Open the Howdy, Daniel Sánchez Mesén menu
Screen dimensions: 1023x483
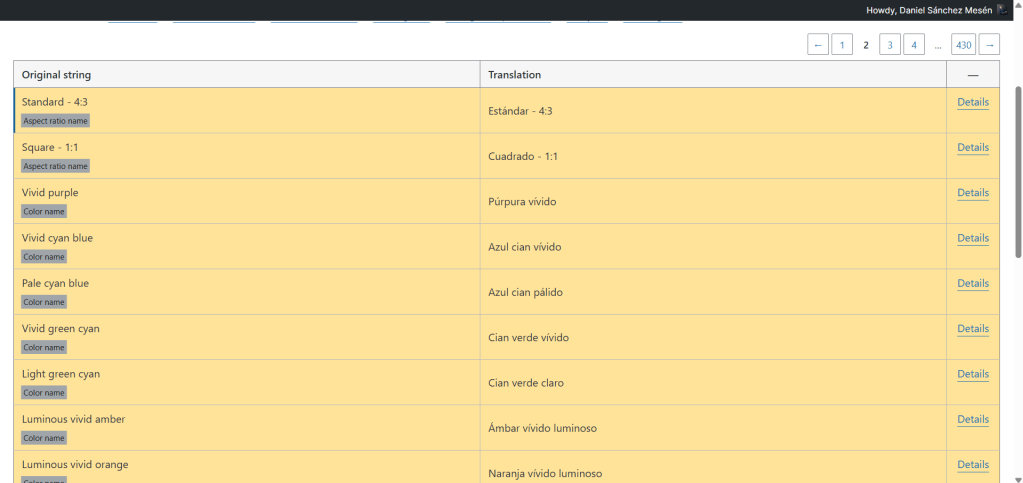[x=930, y=10]
